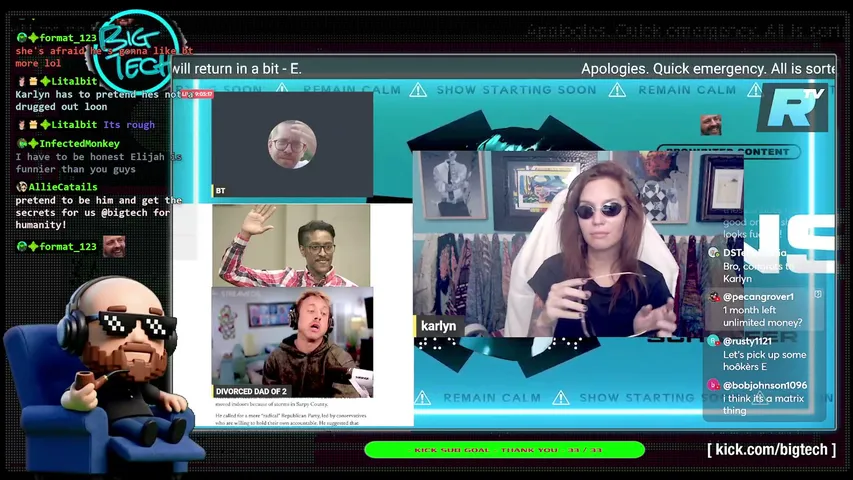Click the bearded face emote after format_123
The height and width of the screenshot is (480, 853).
click(x=114, y=247)
